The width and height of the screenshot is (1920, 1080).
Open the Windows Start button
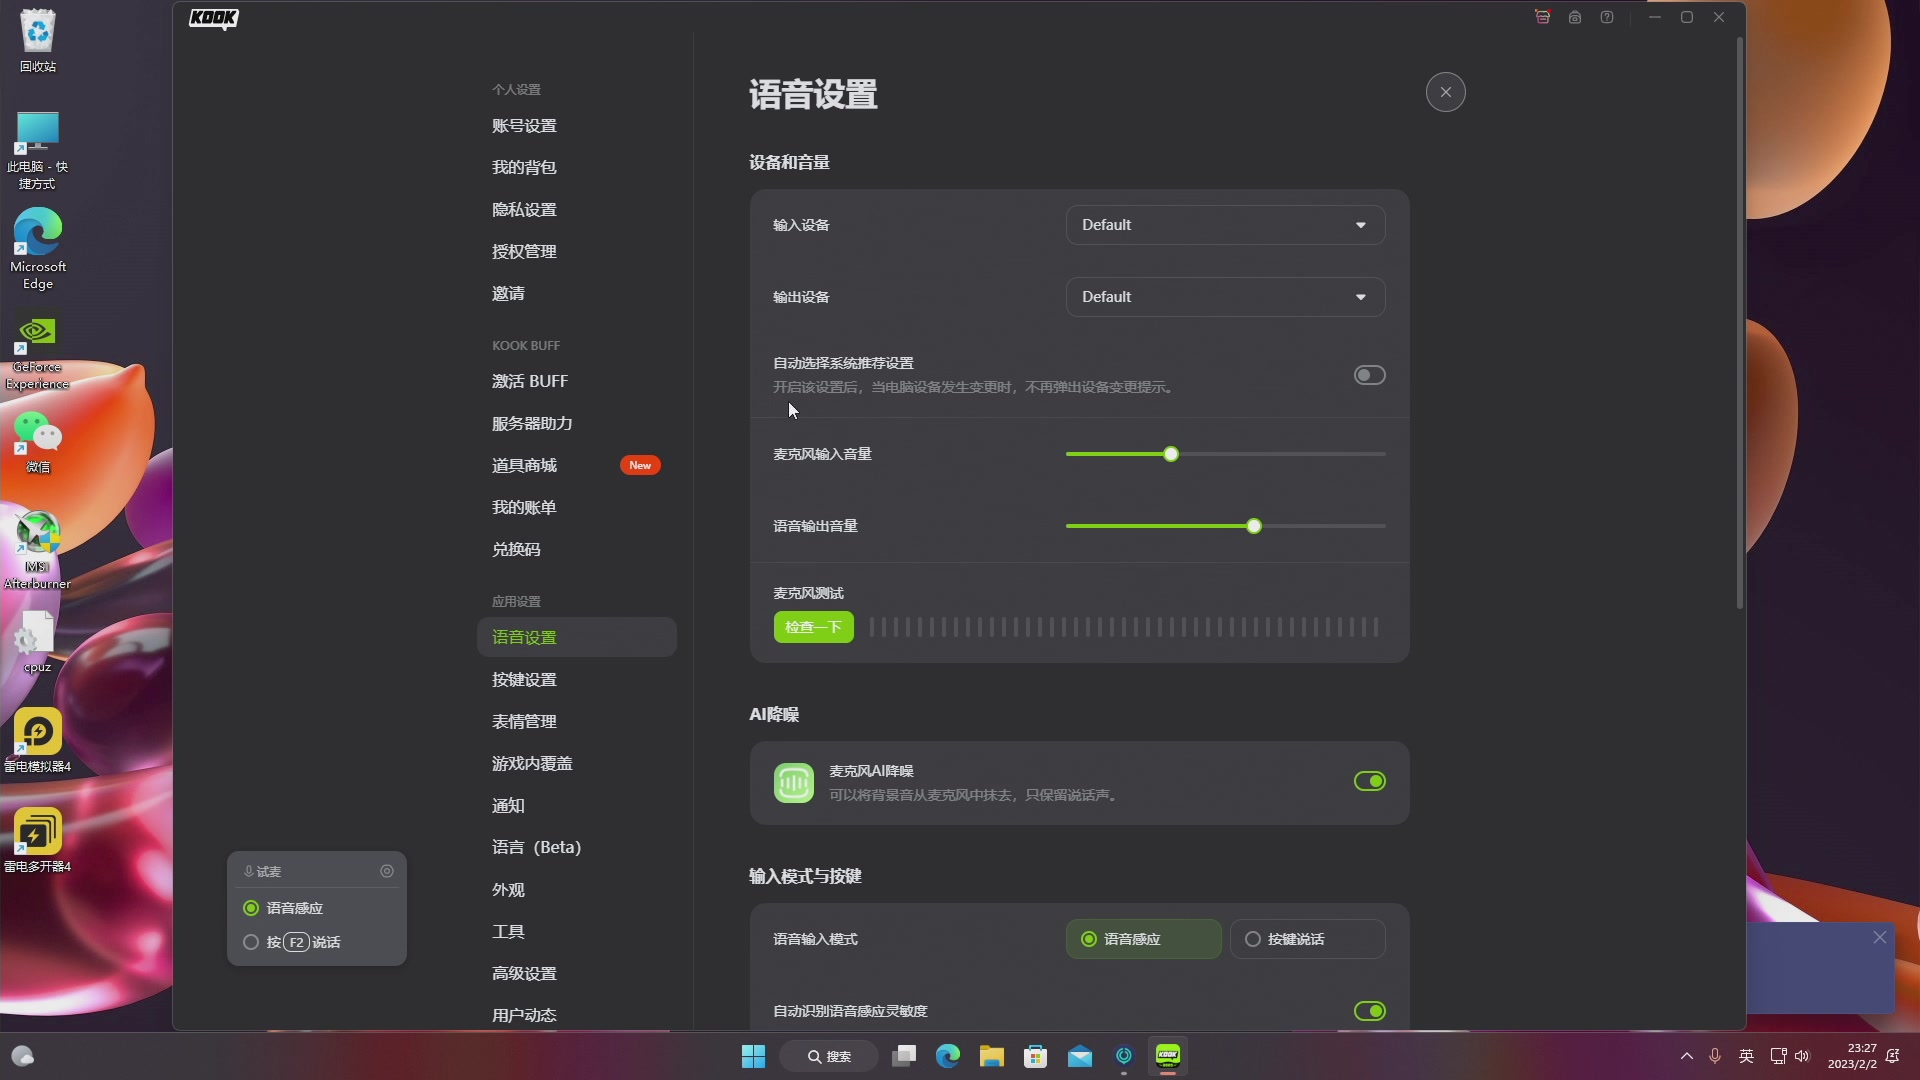[753, 1056]
